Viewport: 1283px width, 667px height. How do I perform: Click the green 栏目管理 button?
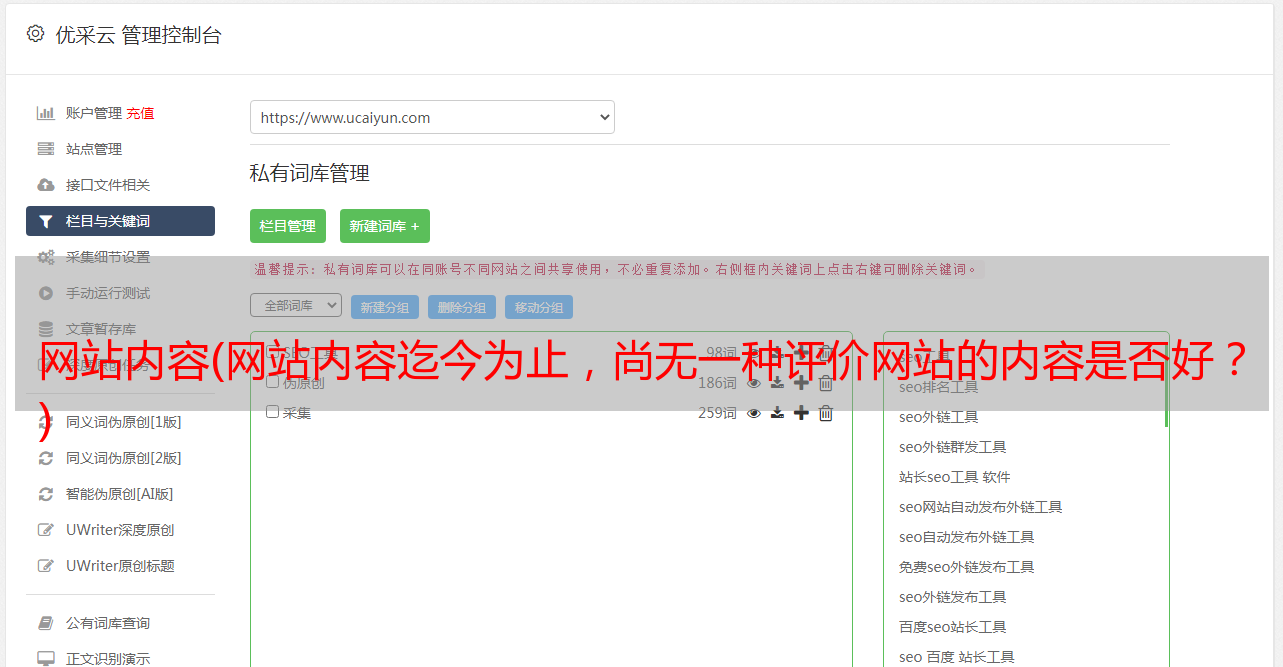288,226
